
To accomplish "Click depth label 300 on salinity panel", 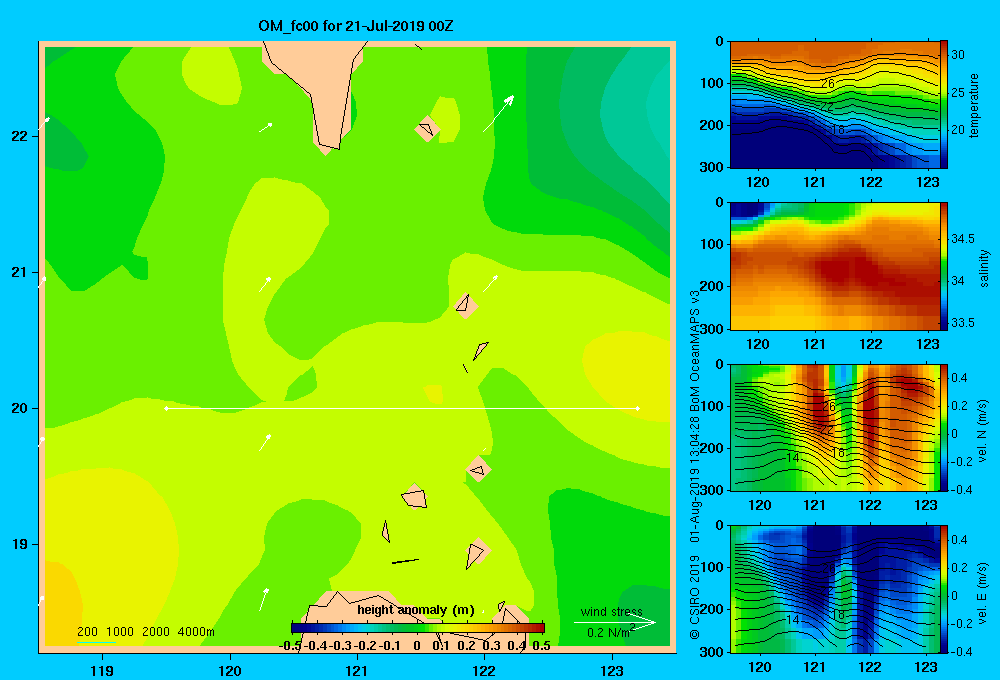I will [713, 329].
